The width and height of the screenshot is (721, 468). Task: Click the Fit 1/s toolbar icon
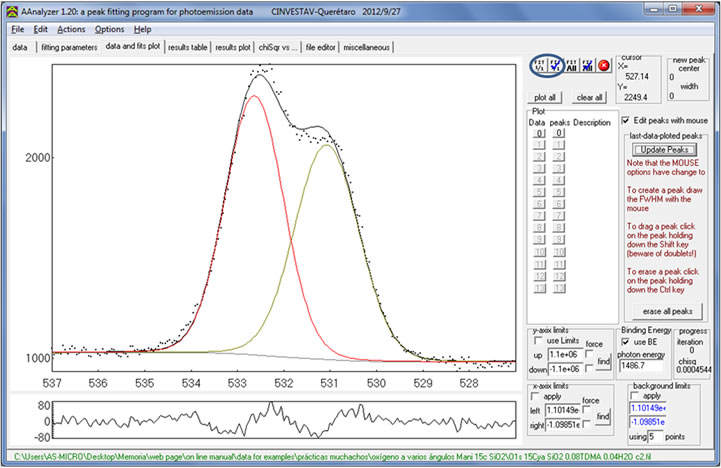pos(540,67)
